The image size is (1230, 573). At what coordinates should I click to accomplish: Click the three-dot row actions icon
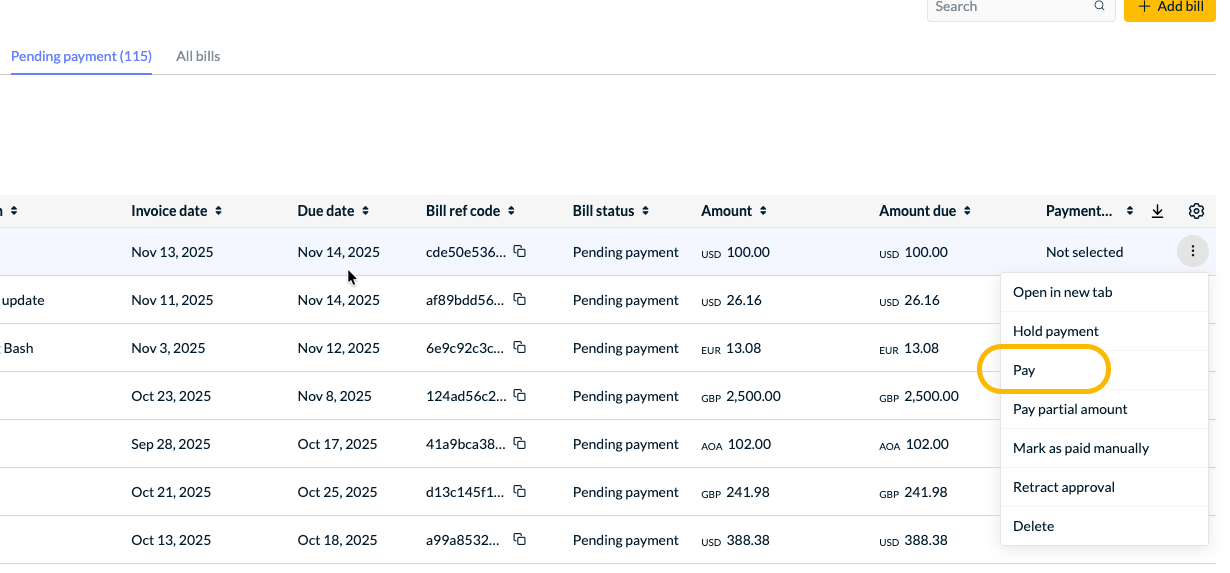click(1192, 252)
